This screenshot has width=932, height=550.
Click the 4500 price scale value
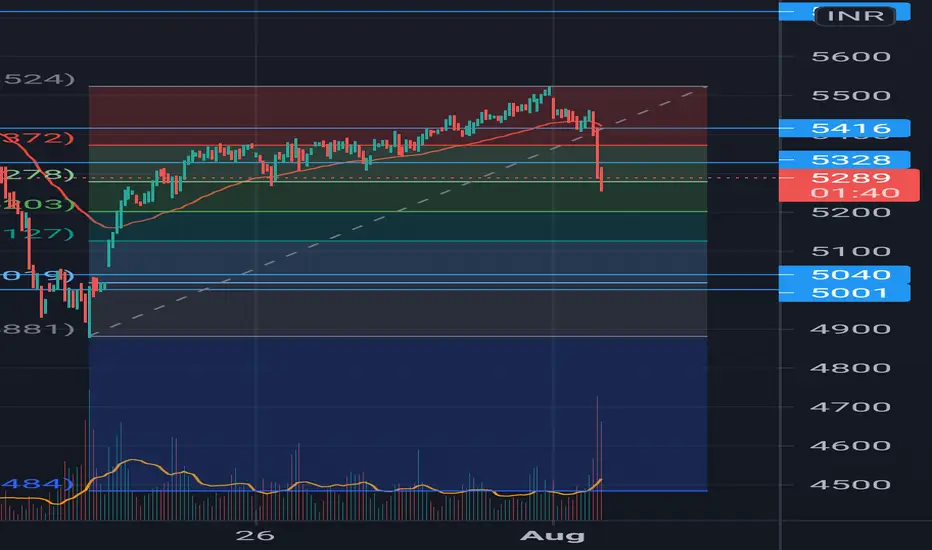[x=851, y=484]
